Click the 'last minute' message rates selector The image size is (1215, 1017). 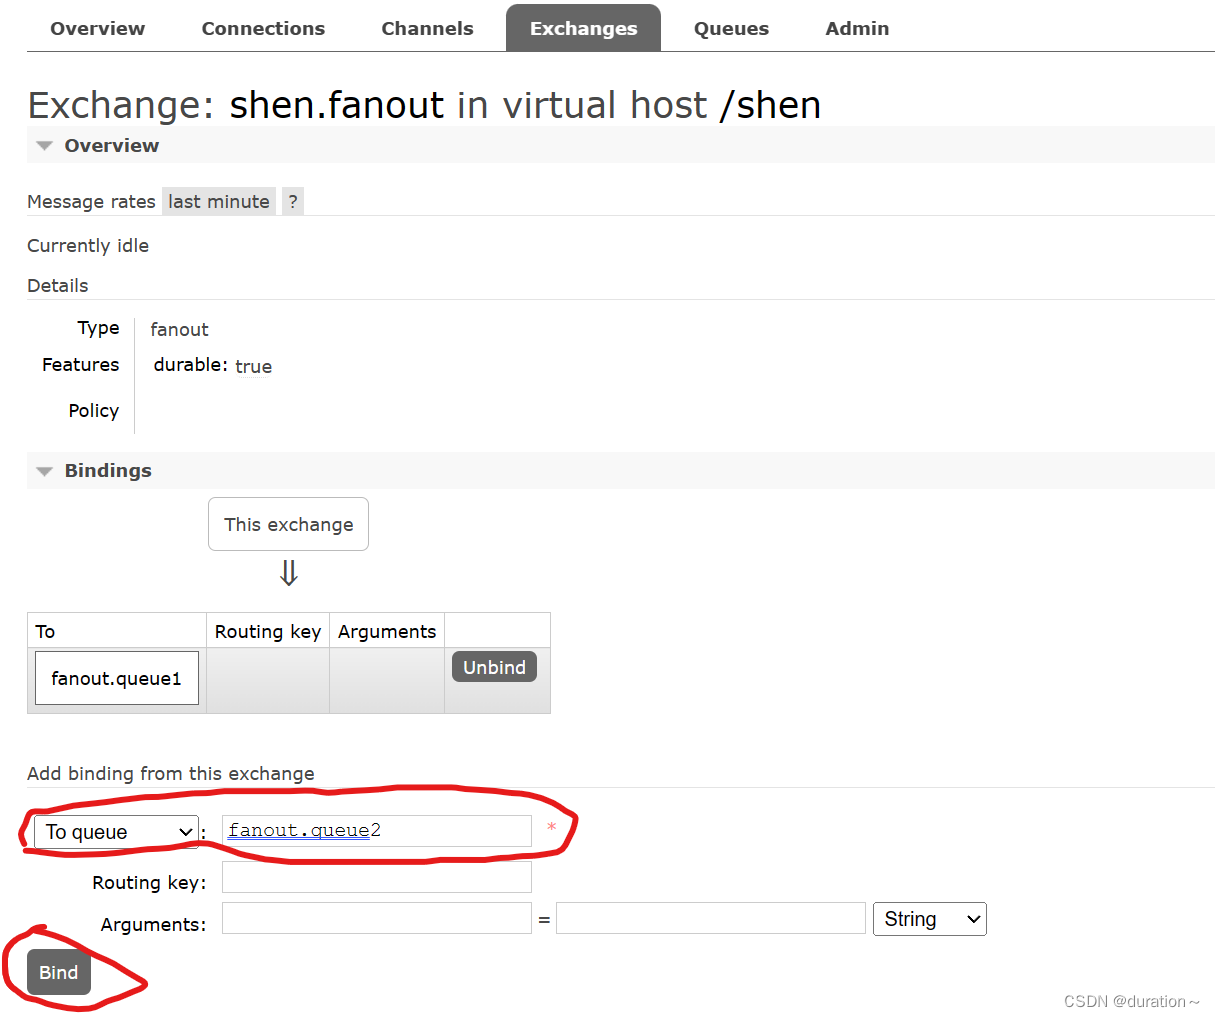tap(218, 201)
